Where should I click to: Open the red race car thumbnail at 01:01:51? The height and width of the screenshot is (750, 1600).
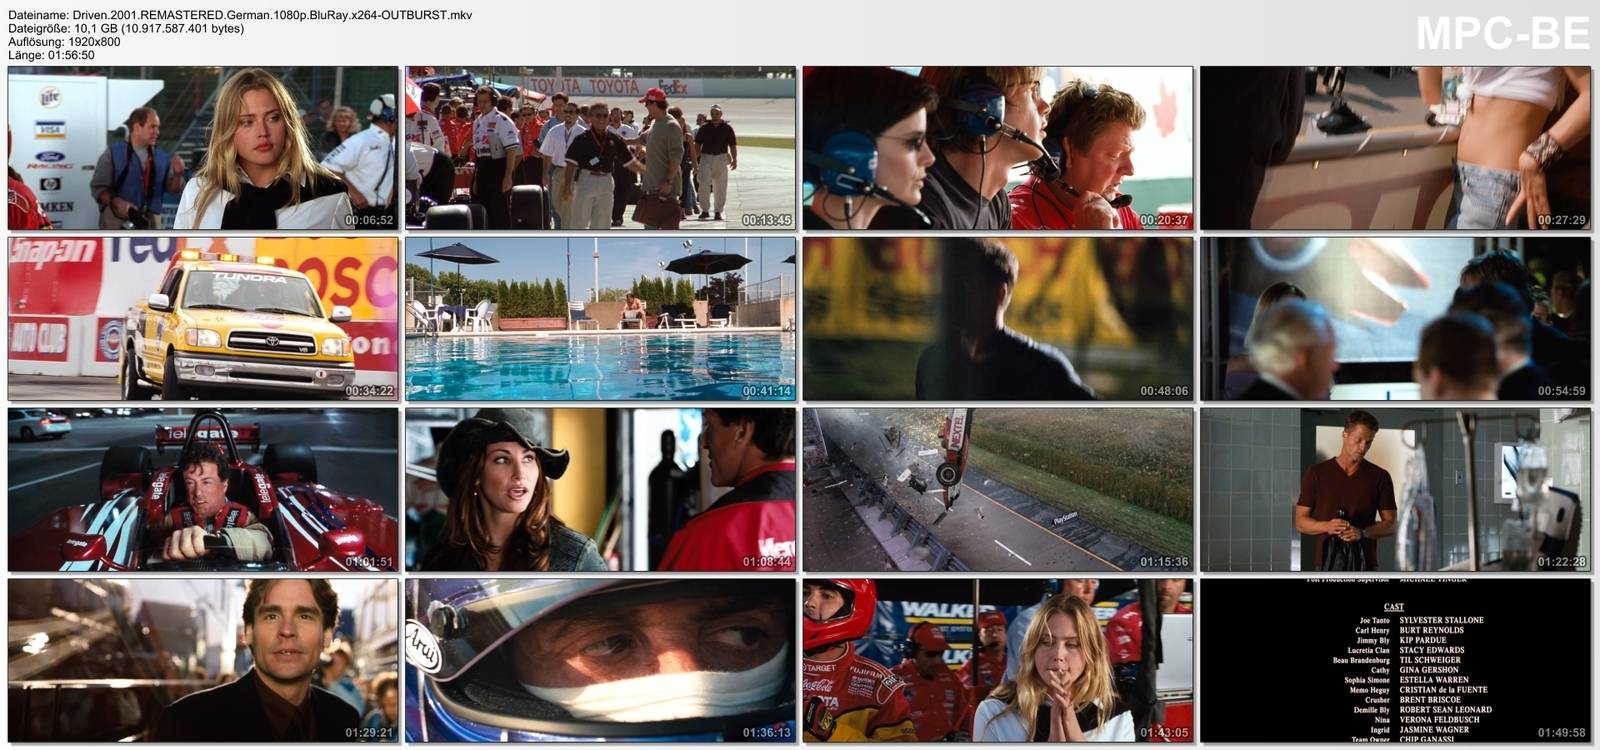(203, 490)
